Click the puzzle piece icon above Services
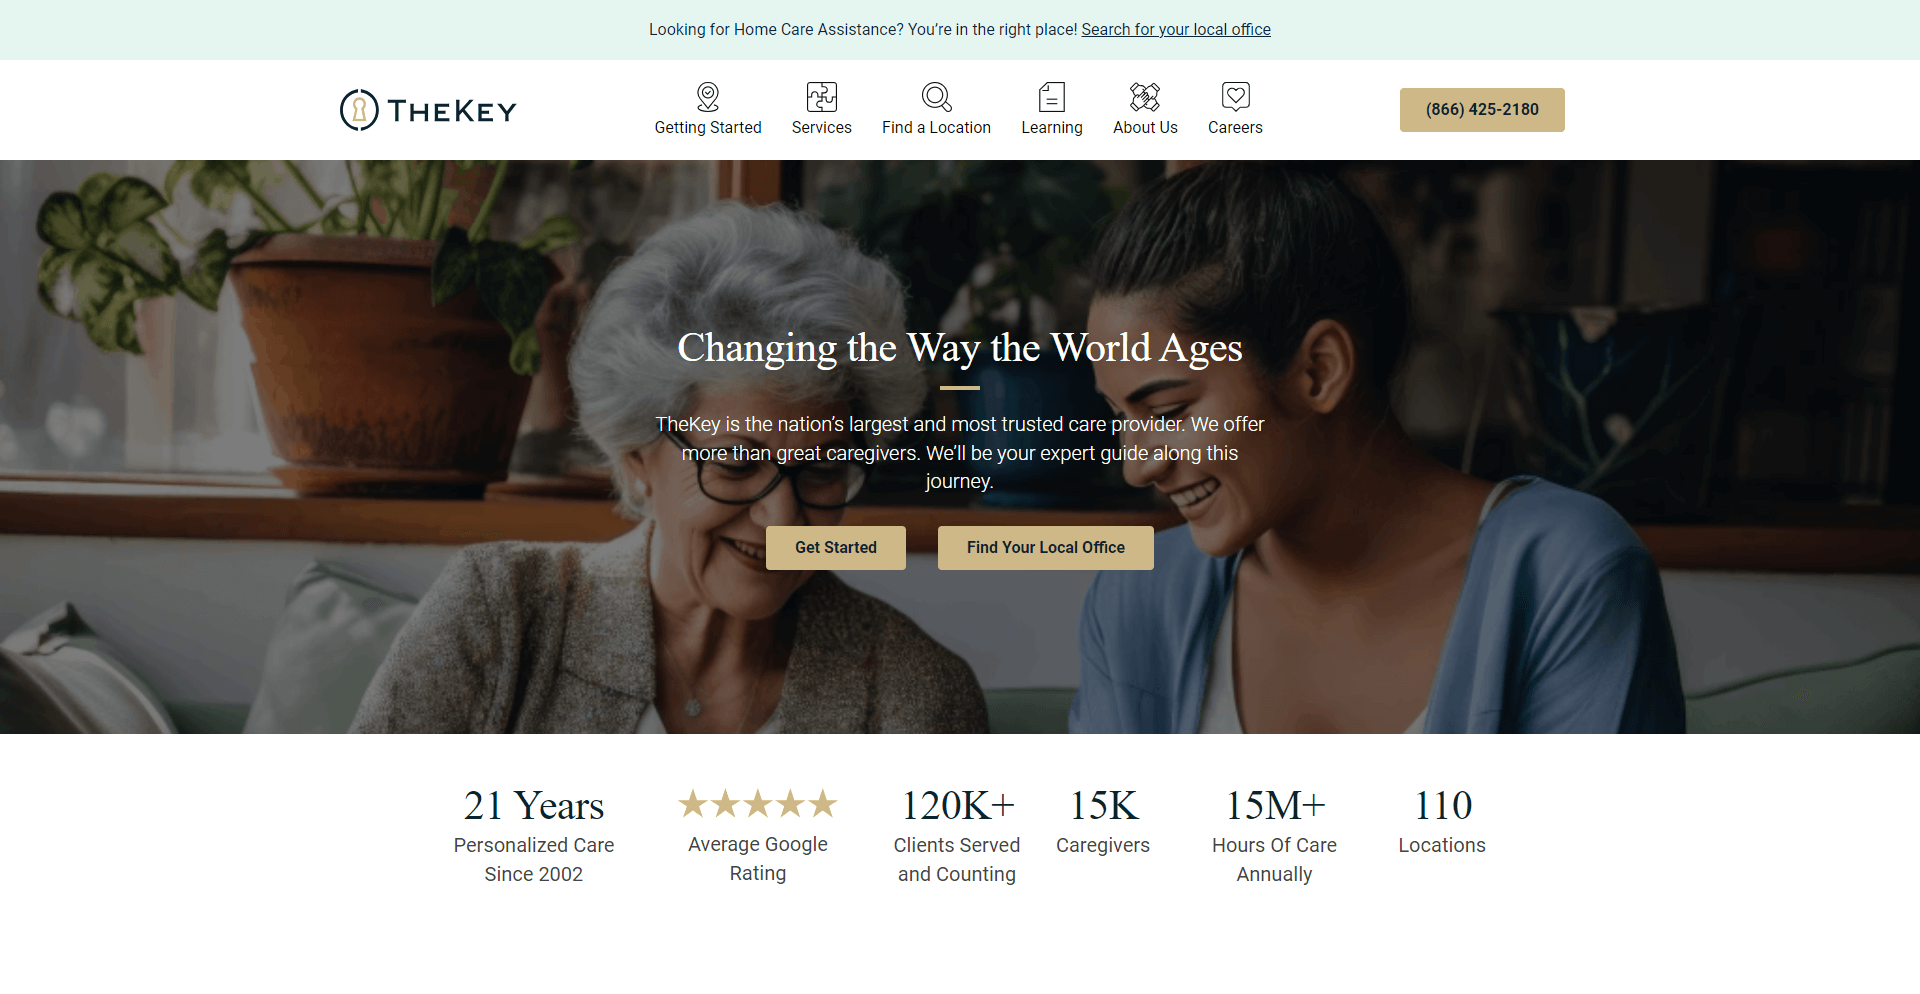This screenshot has height=994, width=1920. [822, 97]
